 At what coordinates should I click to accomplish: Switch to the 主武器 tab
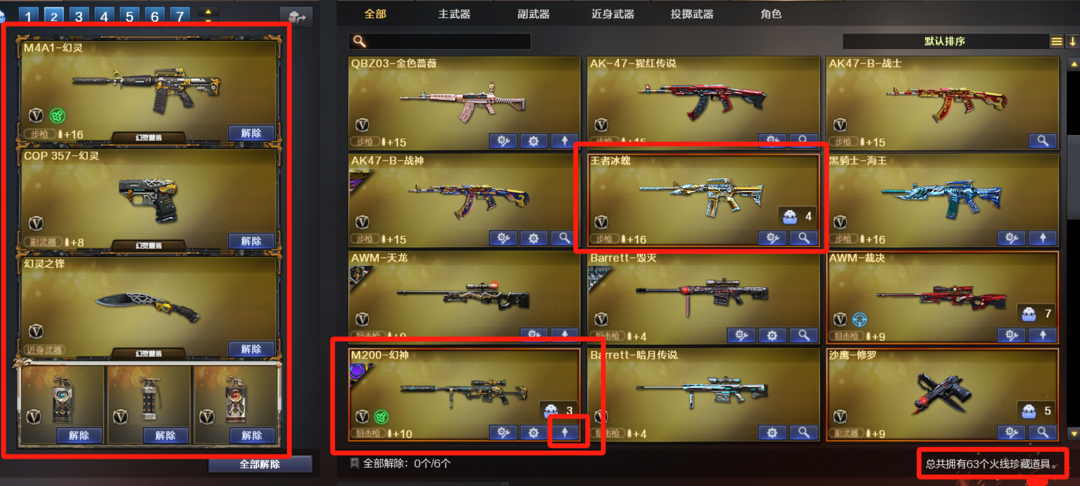point(454,14)
